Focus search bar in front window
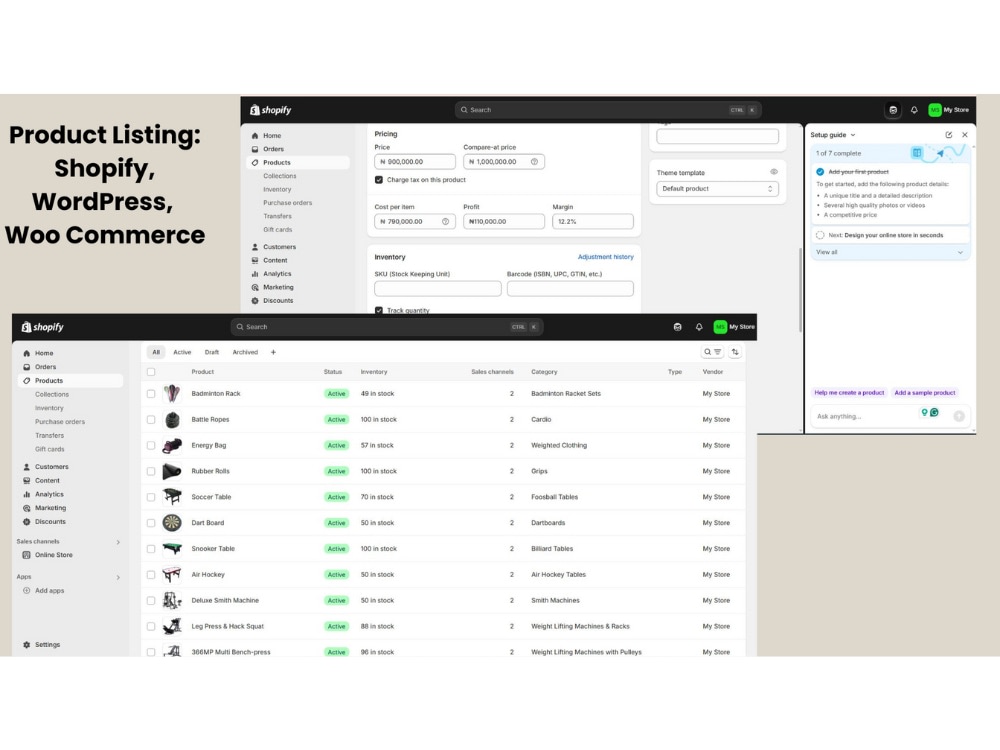 386,327
